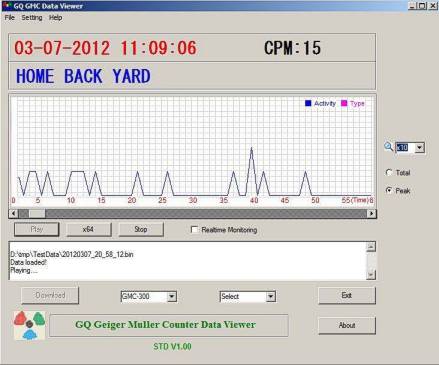
Task: Select the Peak radio button
Action: pos(389,190)
